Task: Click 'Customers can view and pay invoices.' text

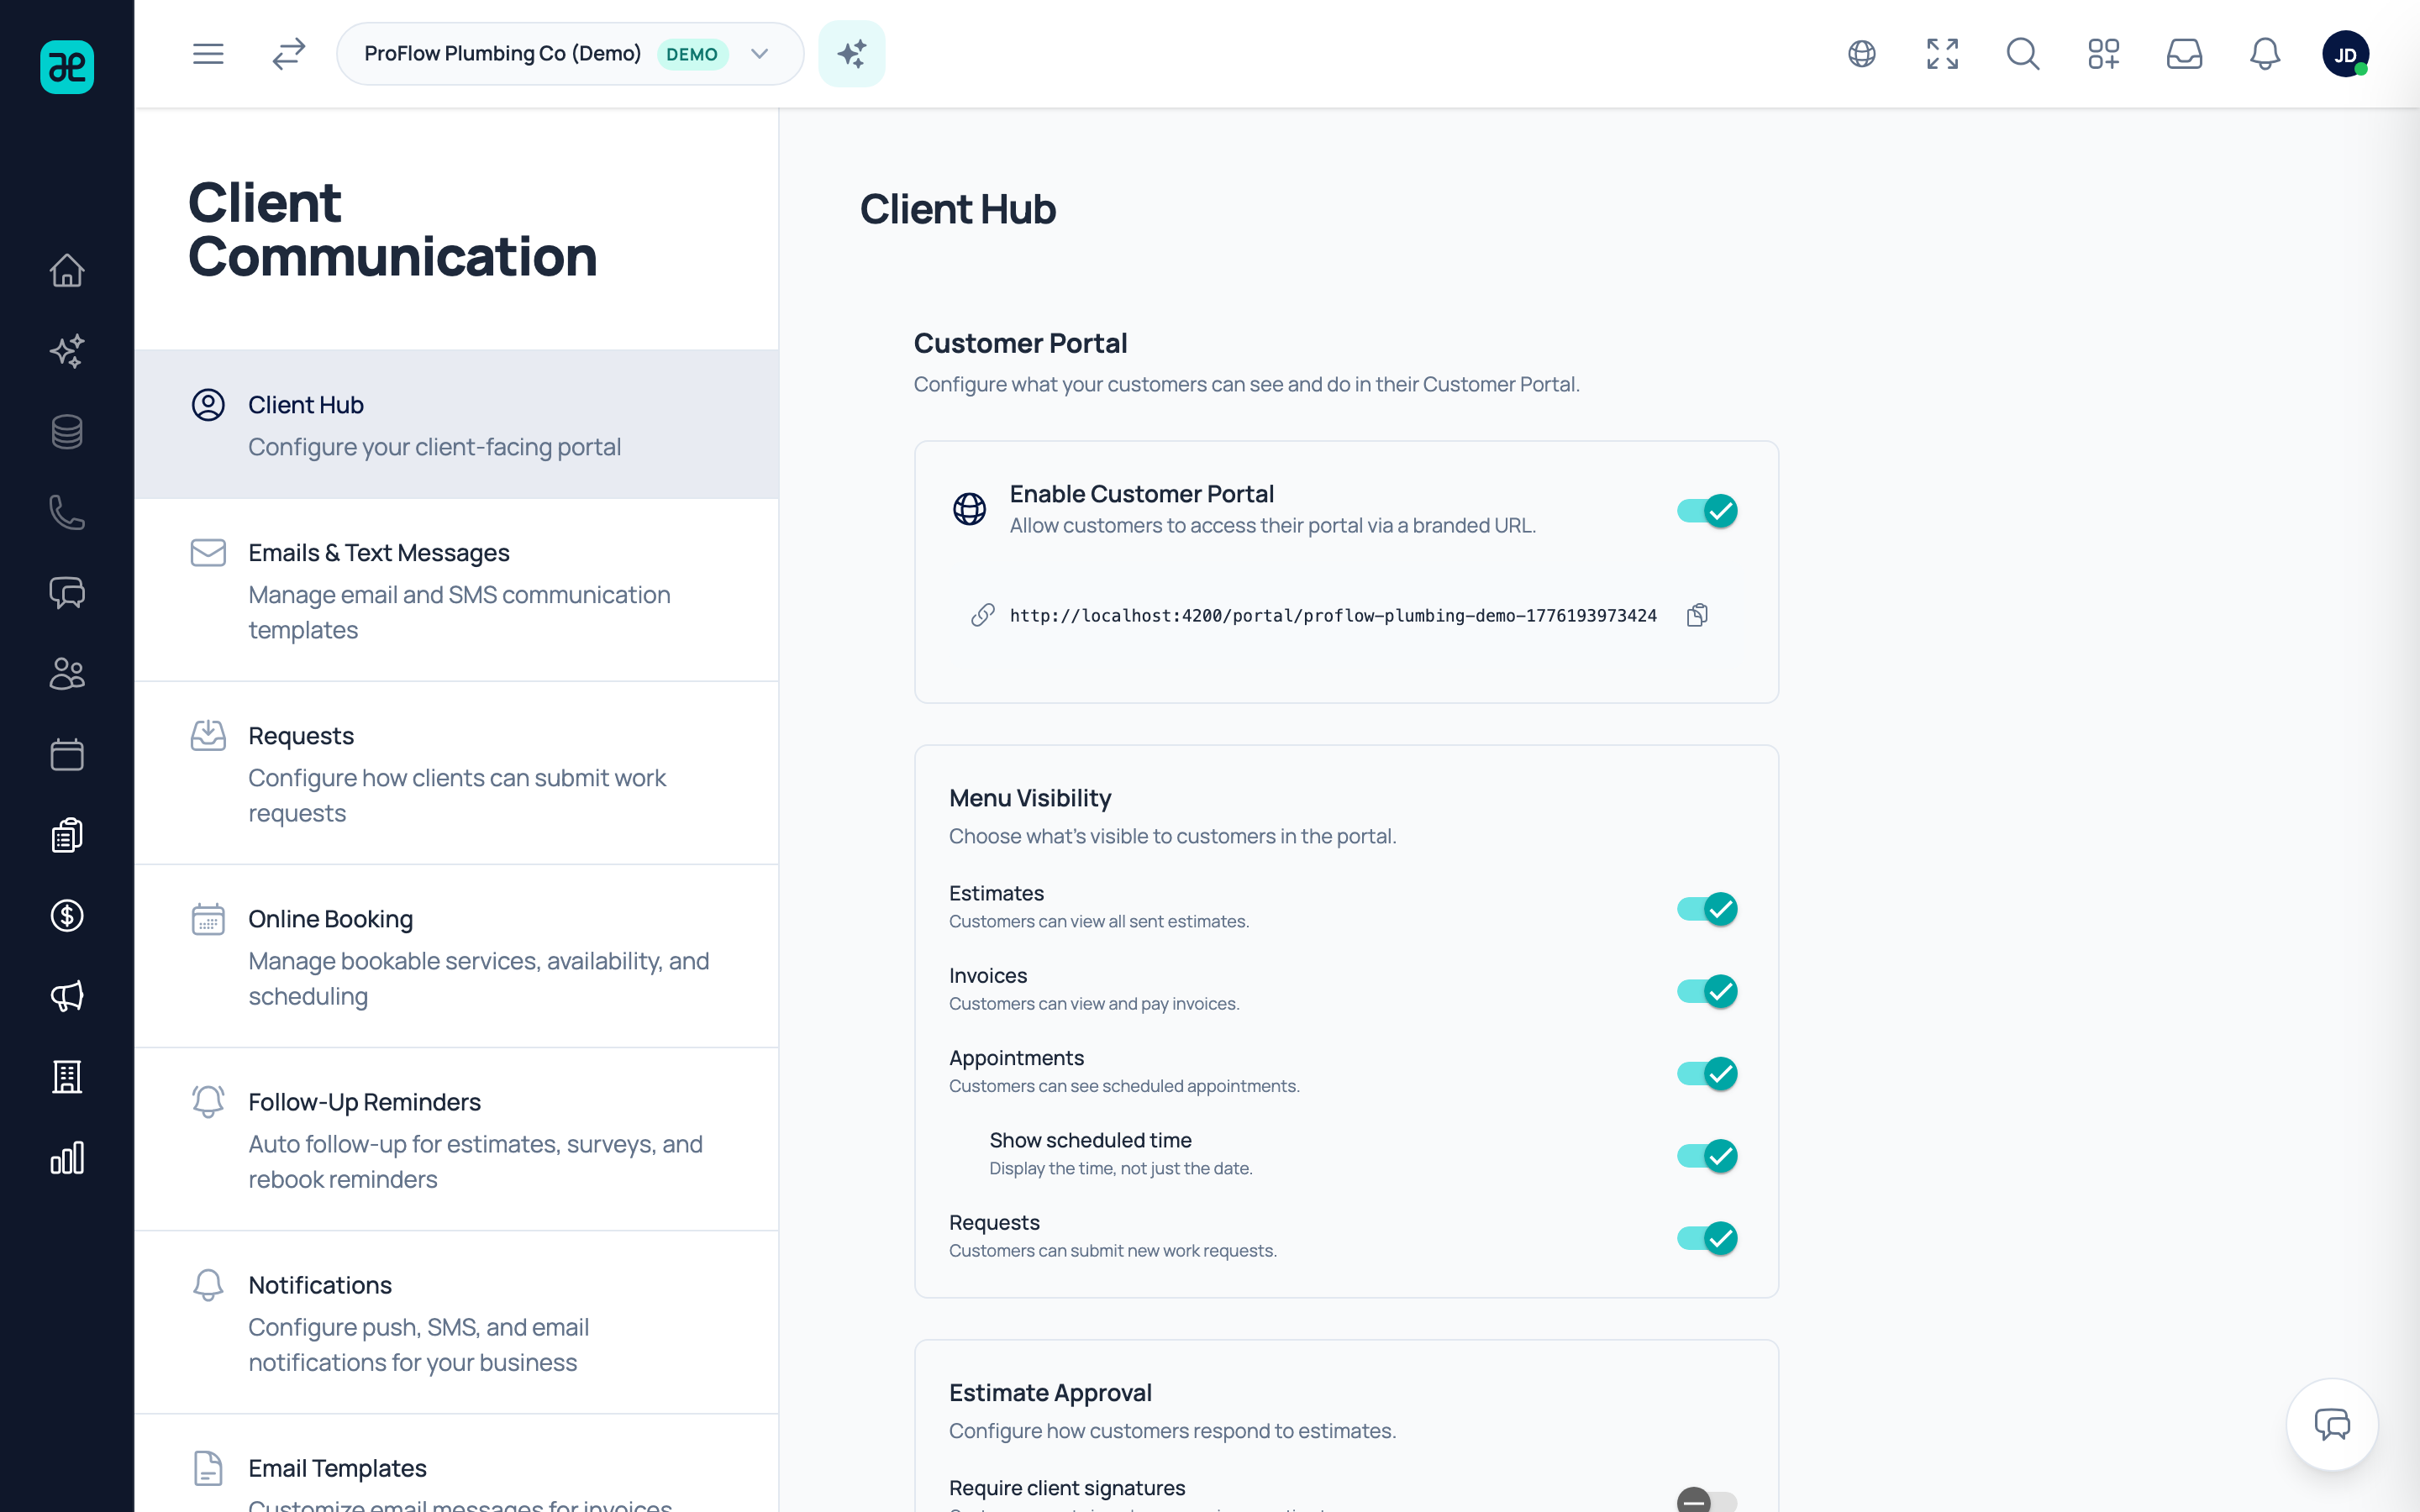Action: pos(1094,1003)
